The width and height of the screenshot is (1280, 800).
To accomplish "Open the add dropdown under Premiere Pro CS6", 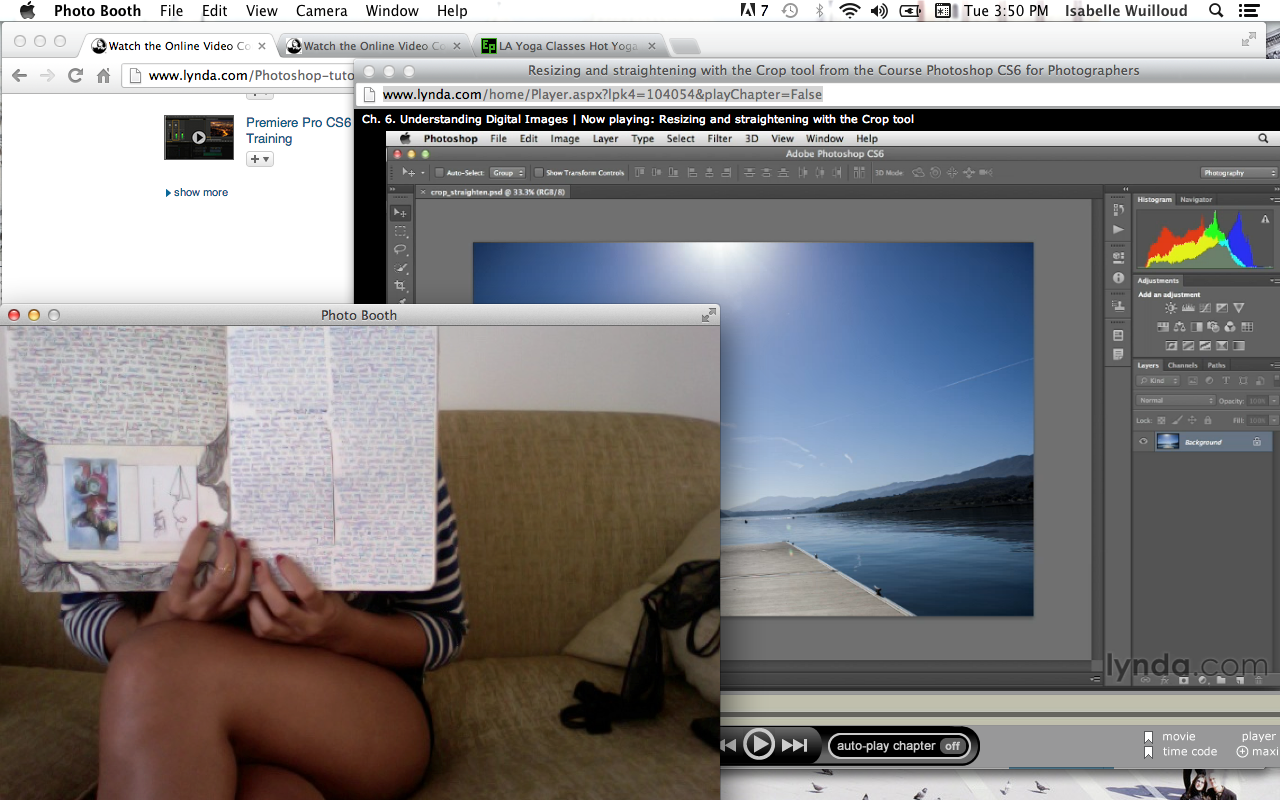I will tap(259, 159).
